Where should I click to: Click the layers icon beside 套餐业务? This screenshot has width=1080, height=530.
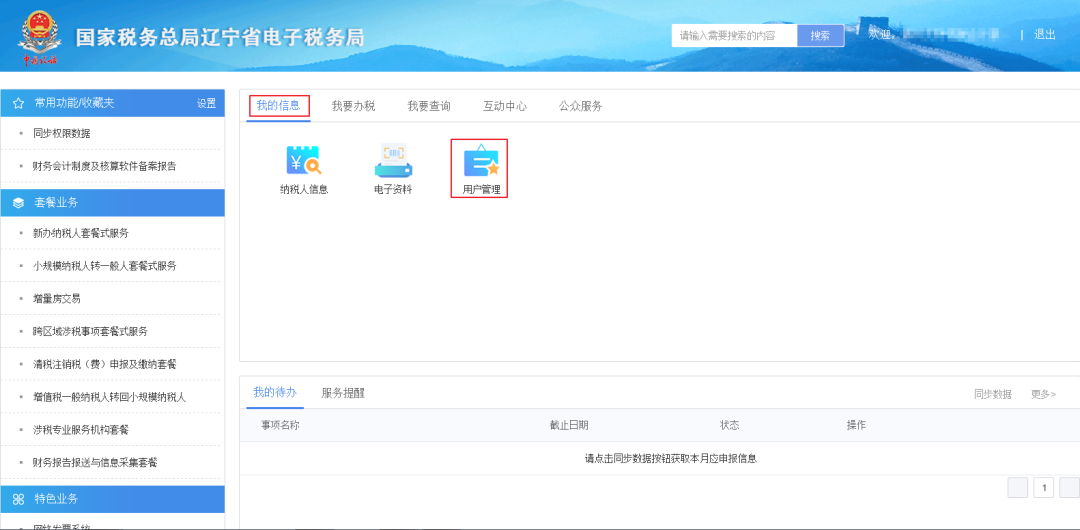(19, 203)
